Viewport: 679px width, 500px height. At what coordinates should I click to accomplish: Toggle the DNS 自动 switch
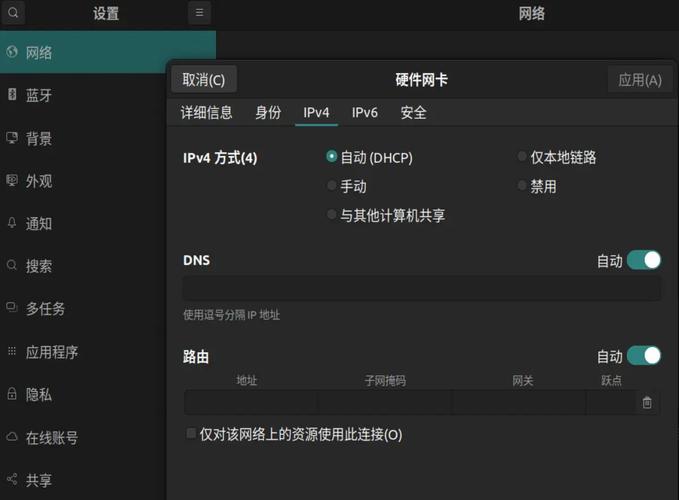644,260
